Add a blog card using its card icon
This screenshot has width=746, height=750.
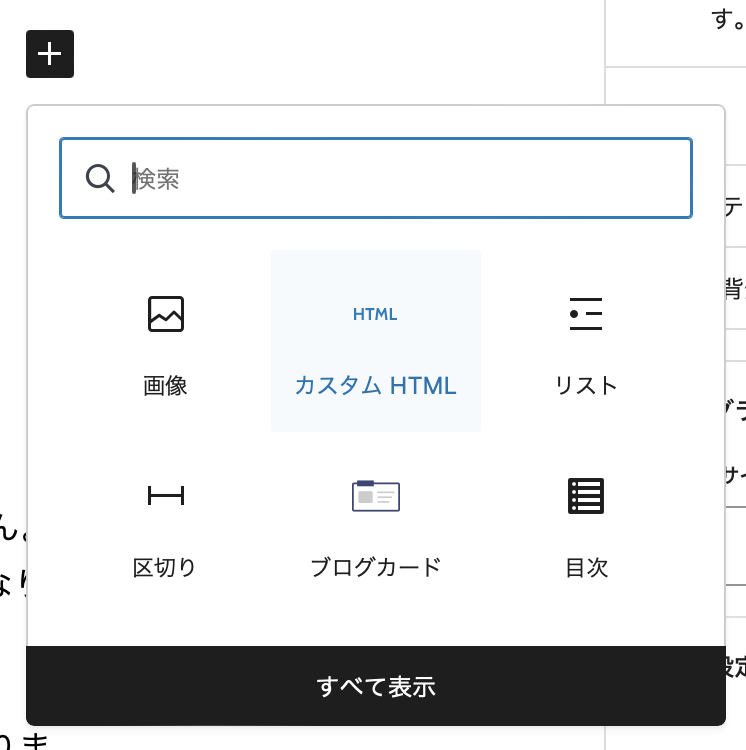(375, 496)
